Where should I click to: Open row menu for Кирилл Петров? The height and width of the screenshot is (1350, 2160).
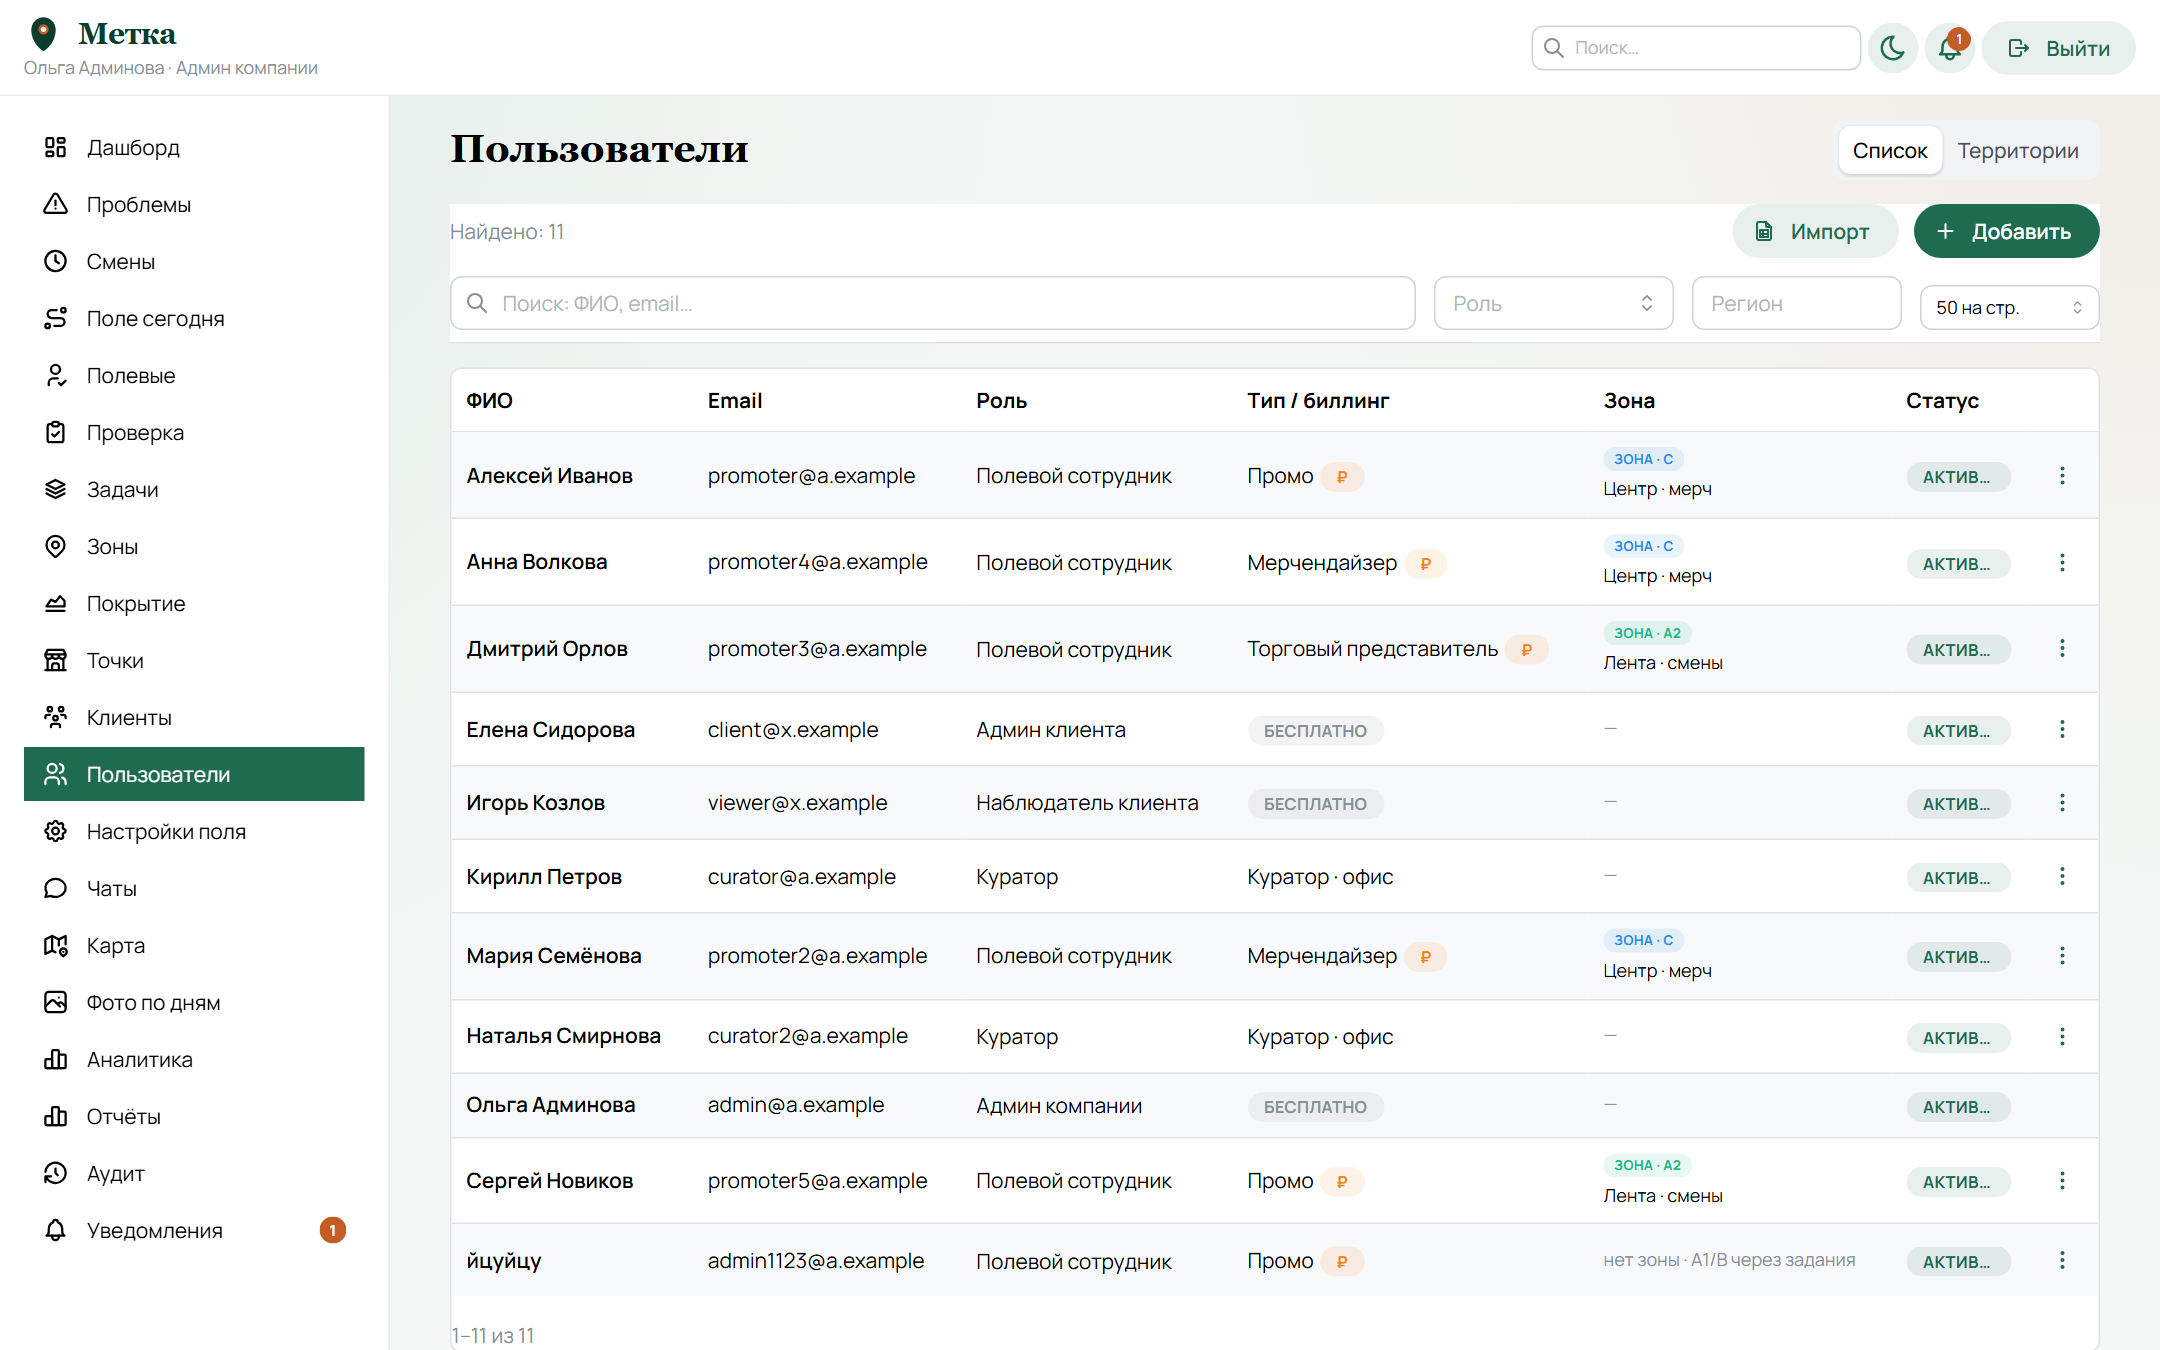(2062, 877)
